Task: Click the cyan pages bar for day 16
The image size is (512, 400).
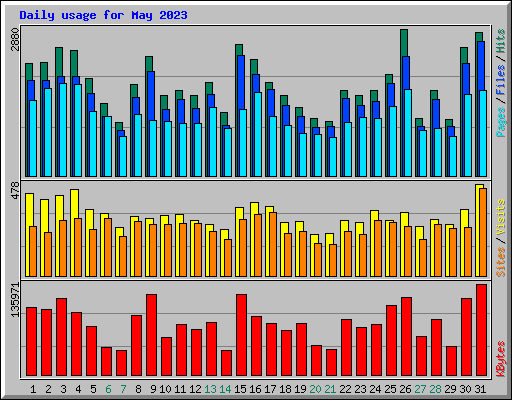Action: (x=258, y=134)
